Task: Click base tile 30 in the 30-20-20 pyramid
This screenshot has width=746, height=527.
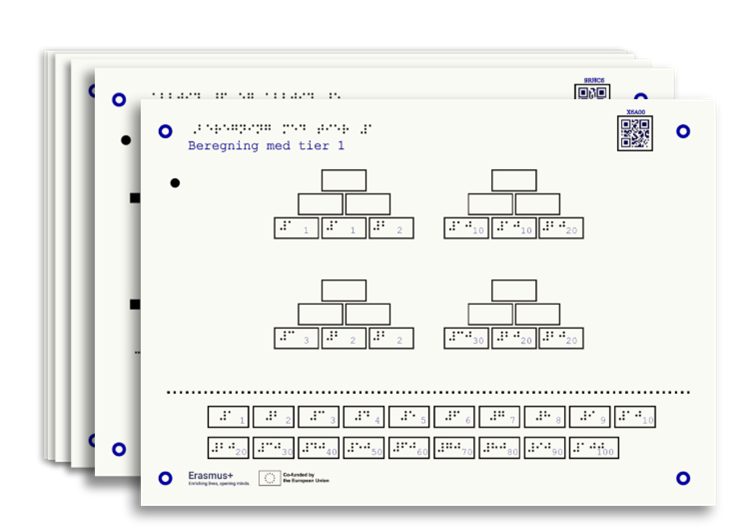Action: pyautogui.click(x=466, y=338)
